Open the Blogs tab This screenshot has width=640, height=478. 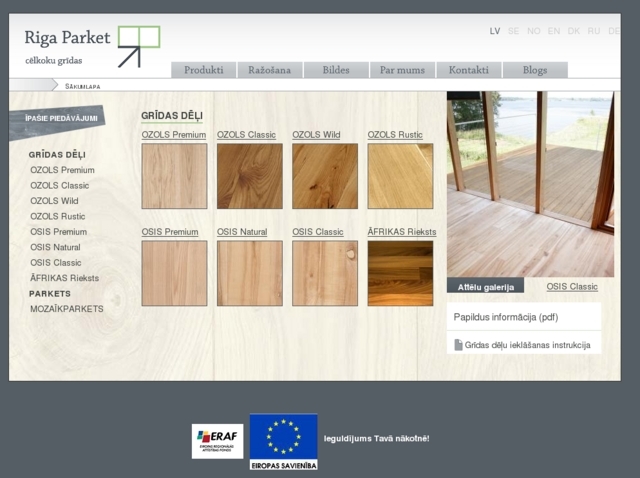[534, 70]
